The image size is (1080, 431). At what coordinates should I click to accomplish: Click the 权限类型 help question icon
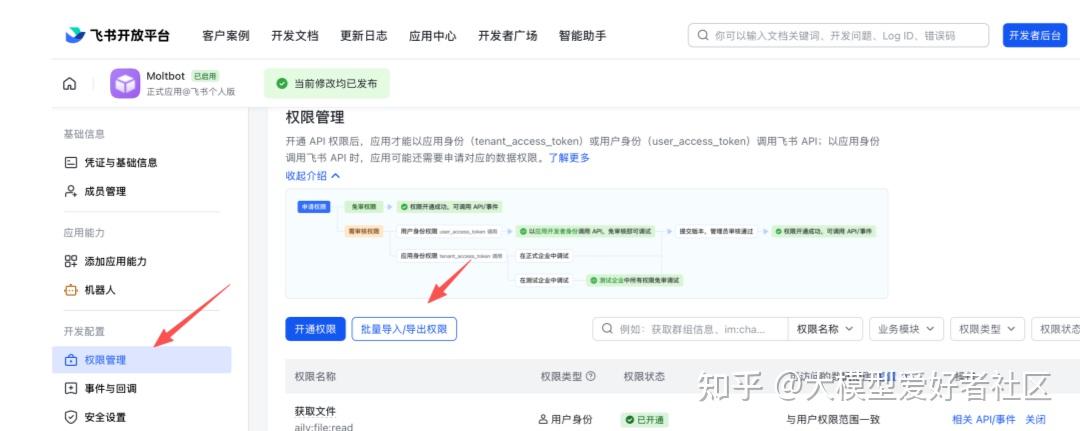click(590, 377)
